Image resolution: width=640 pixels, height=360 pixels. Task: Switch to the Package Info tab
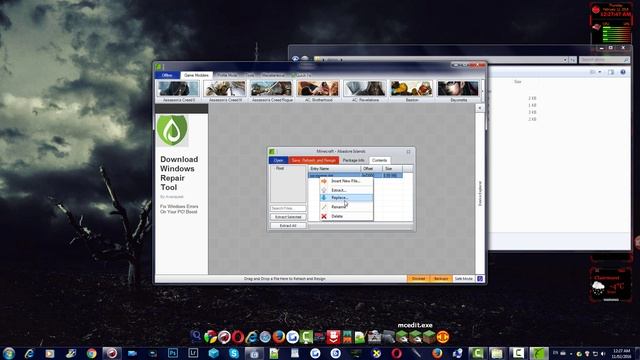[353, 160]
